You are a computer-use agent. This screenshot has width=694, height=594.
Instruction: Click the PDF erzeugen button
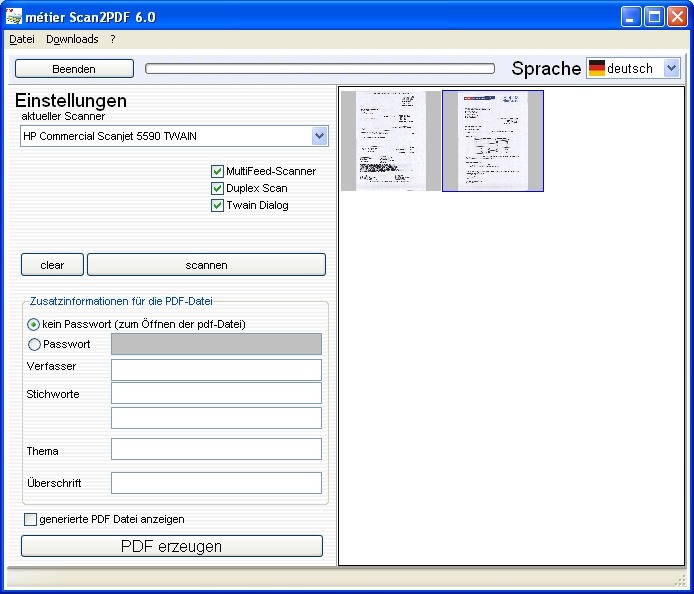[x=171, y=546]
